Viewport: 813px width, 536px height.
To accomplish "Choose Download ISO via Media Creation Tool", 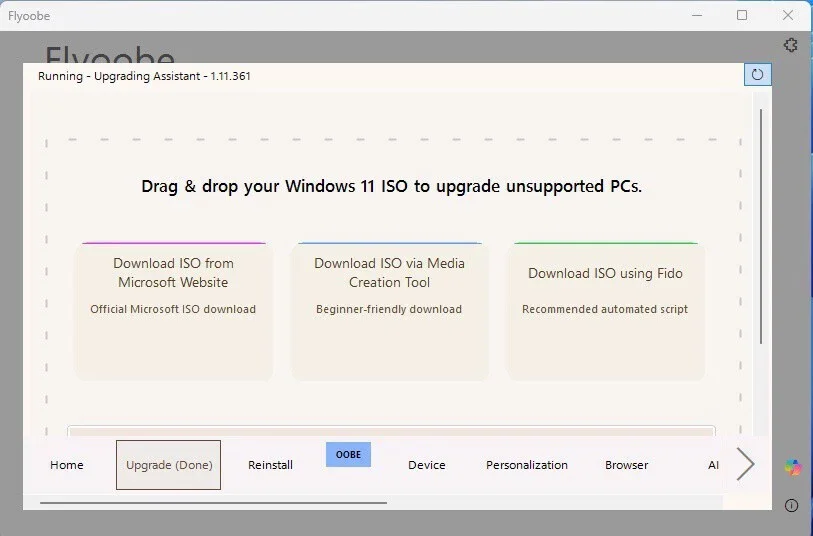I will pyautogui.click(x=389, y=311).
